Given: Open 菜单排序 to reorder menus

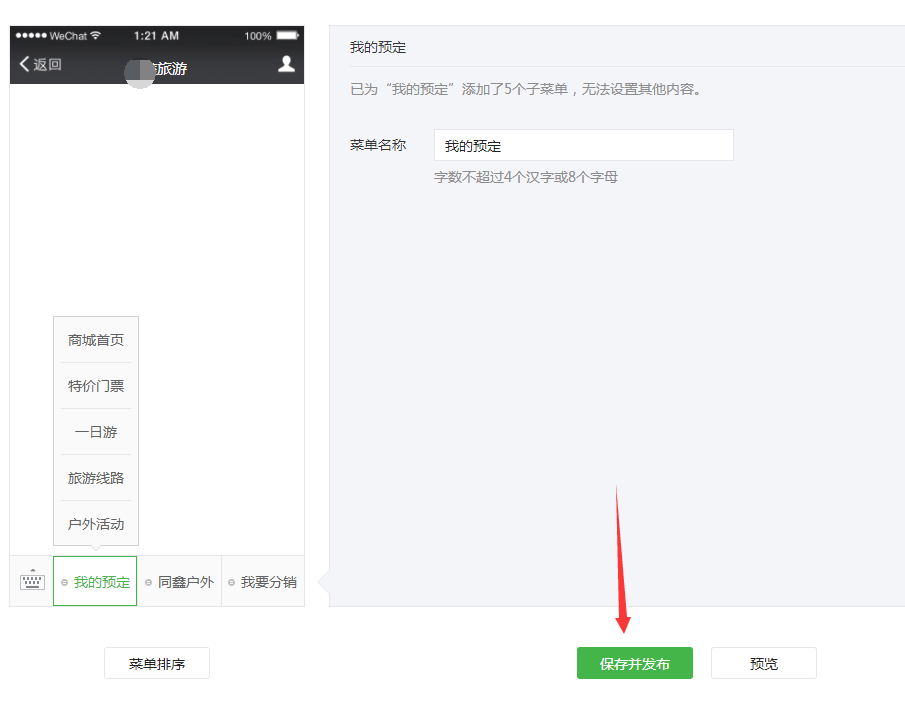Looking at the screenshot, I should click(157, 663).
